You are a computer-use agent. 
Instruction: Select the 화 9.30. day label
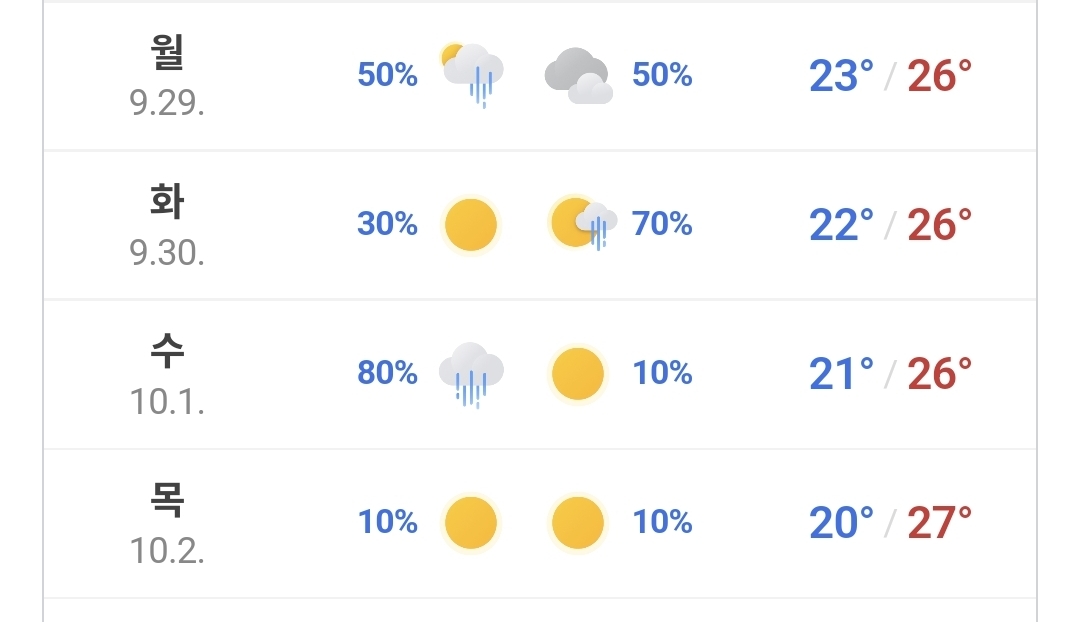click(x=167, y=225)
